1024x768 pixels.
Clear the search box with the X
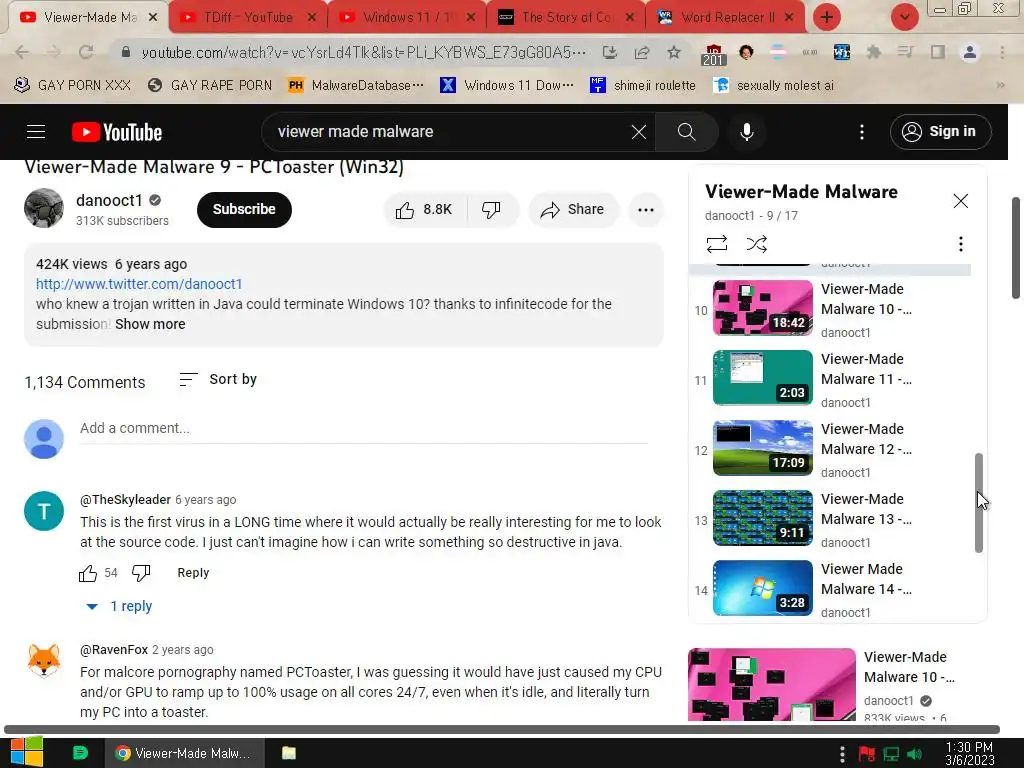tap(639, 132)
